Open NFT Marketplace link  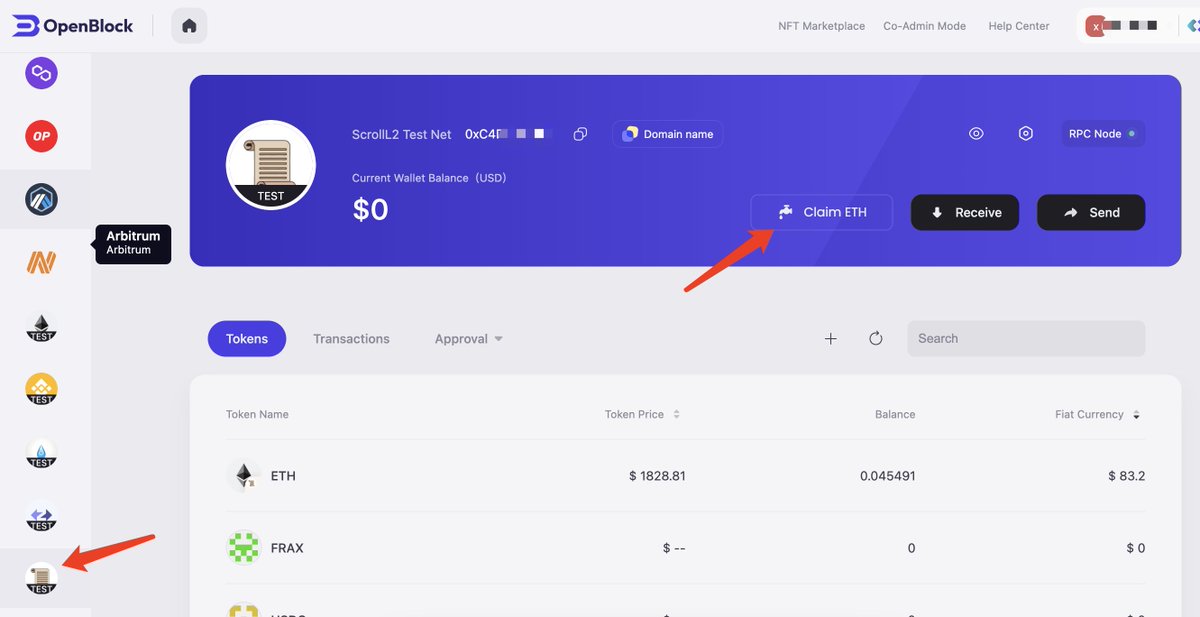[821, 26]
